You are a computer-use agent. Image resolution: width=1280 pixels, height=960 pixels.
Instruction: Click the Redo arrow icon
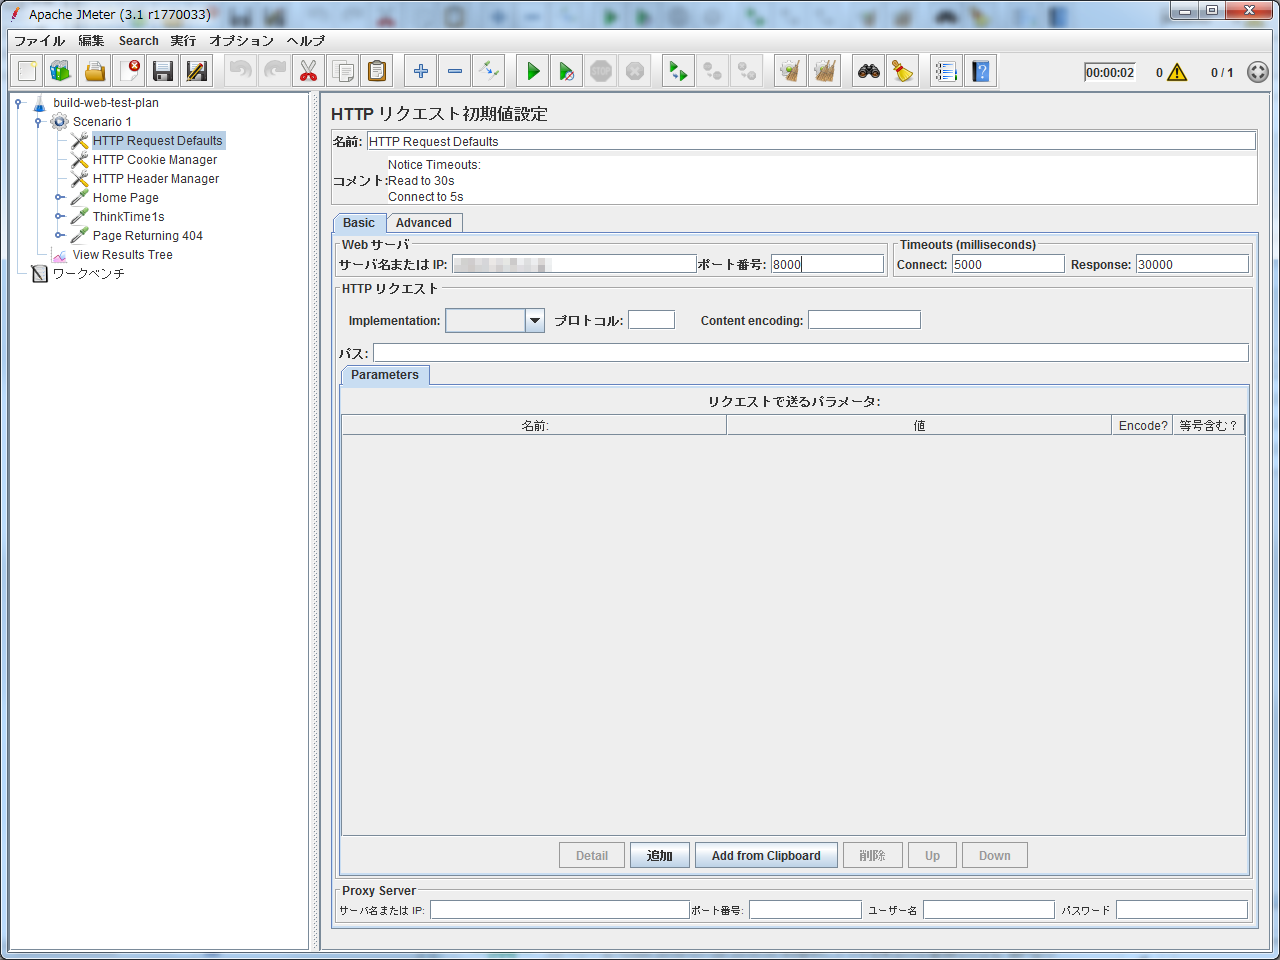pos(274,71)
